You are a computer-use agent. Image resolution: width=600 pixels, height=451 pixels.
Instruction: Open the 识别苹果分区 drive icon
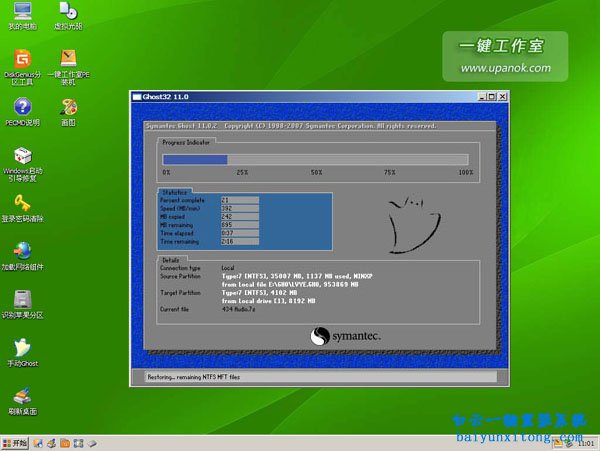(21, 299)
